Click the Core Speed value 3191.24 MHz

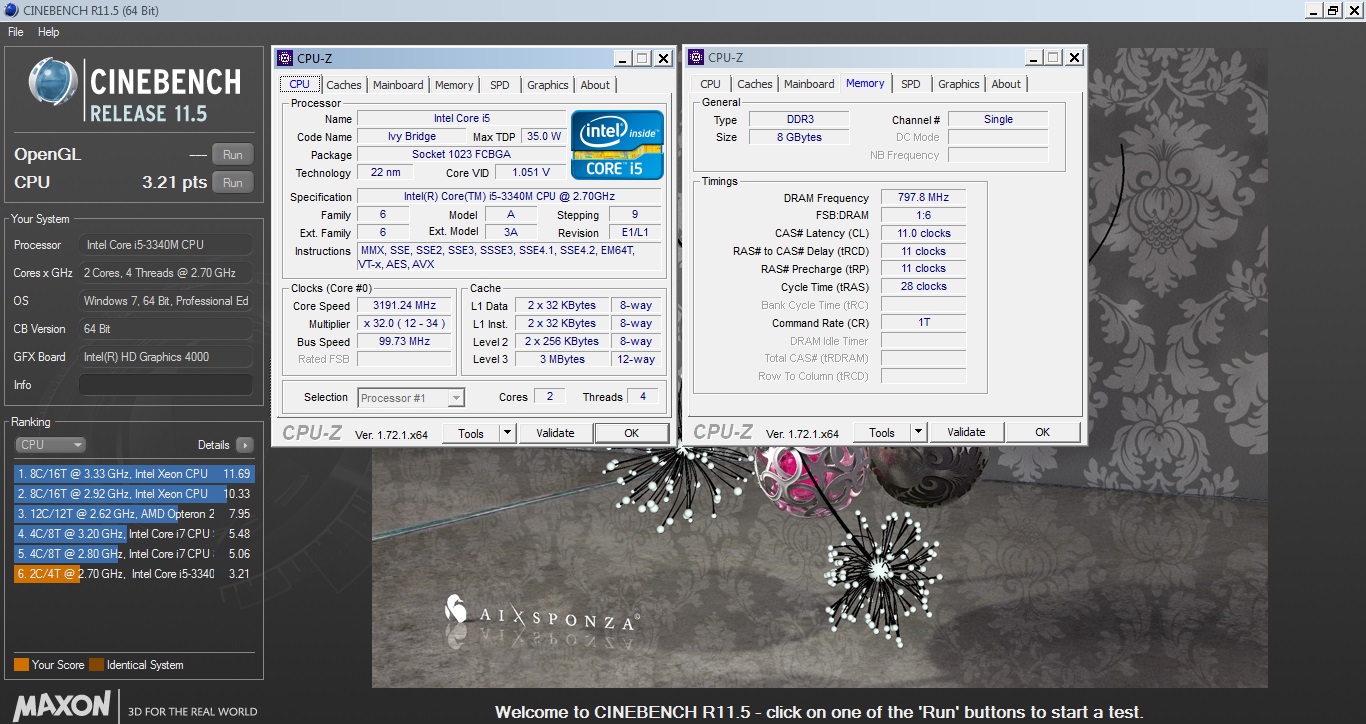coord(406,306)
